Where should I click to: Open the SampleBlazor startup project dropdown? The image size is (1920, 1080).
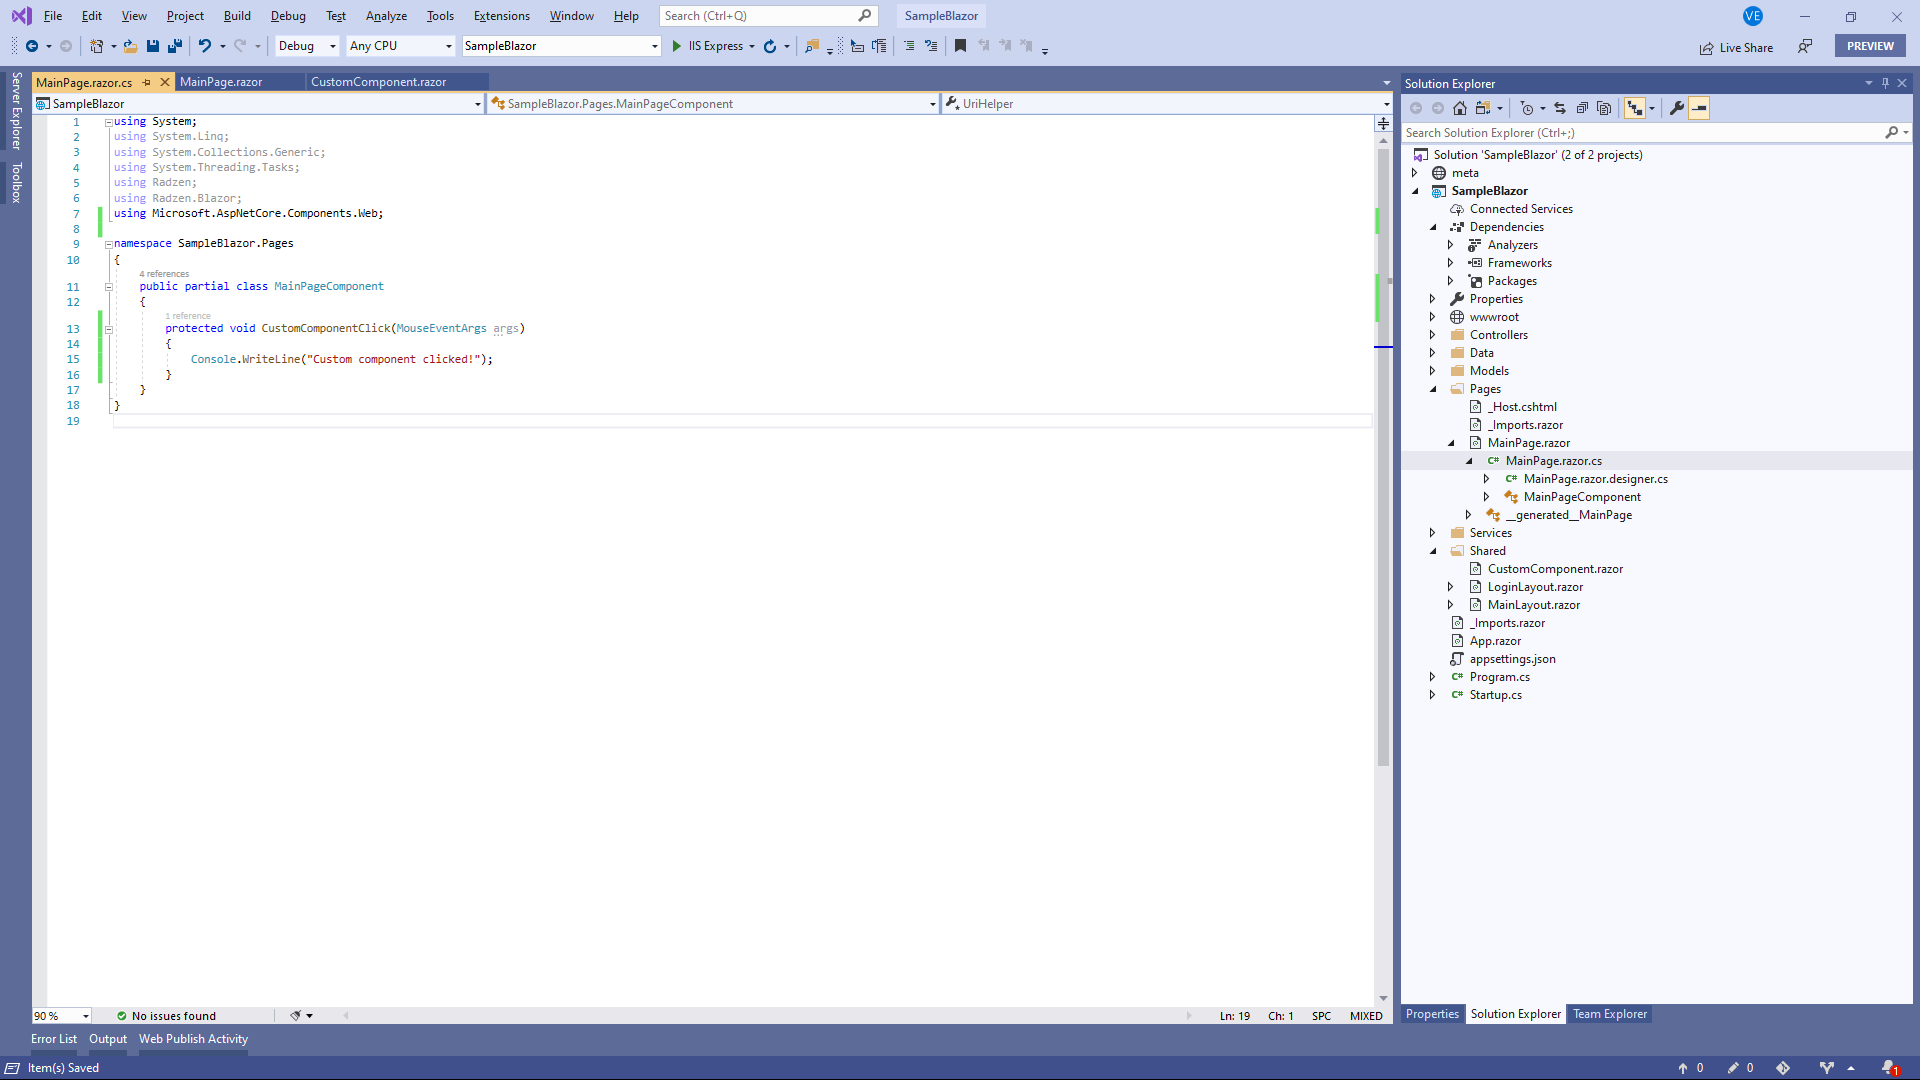point(561,46)
